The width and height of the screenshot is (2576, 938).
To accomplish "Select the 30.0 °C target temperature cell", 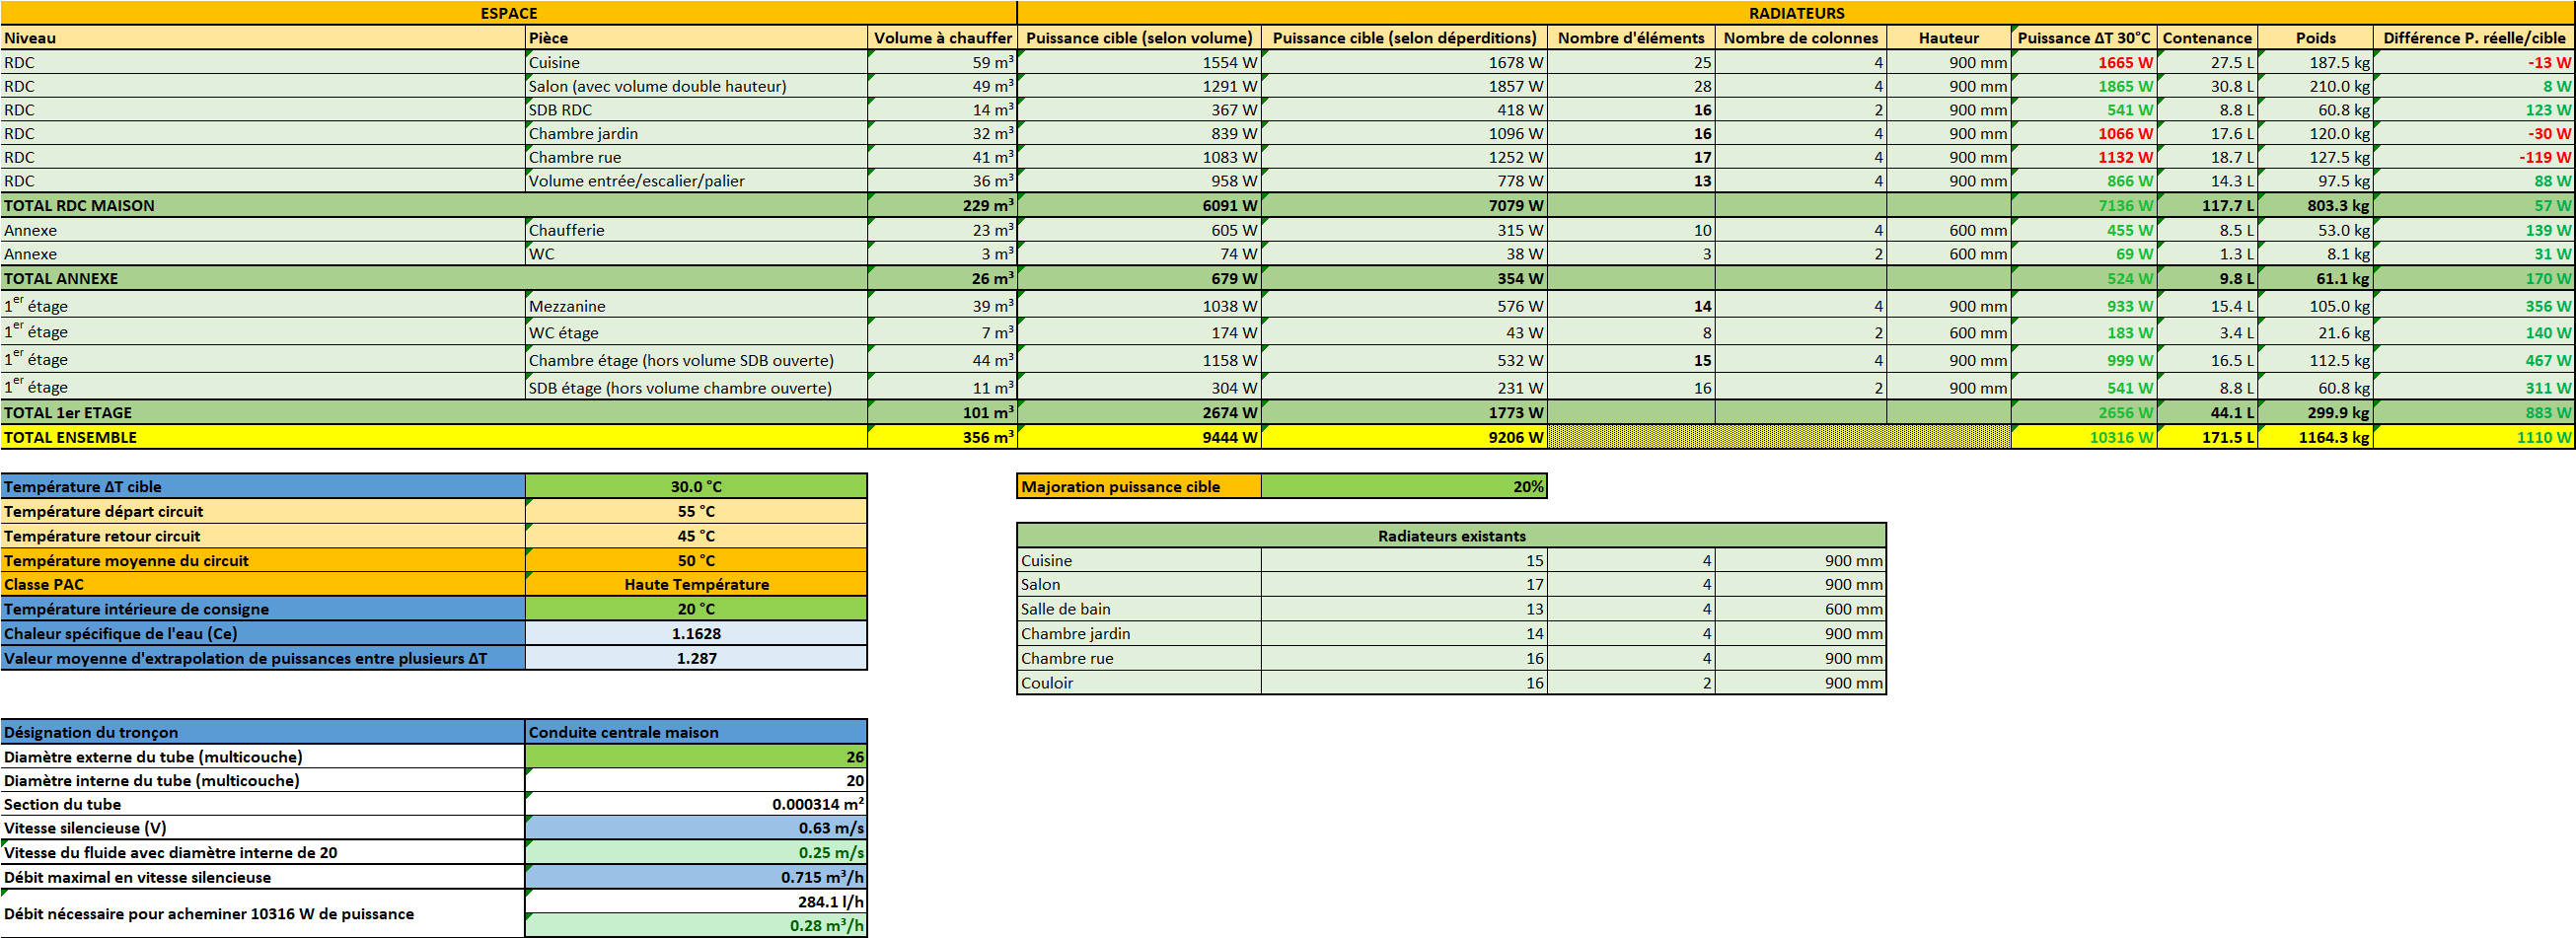I will [696, 487].
